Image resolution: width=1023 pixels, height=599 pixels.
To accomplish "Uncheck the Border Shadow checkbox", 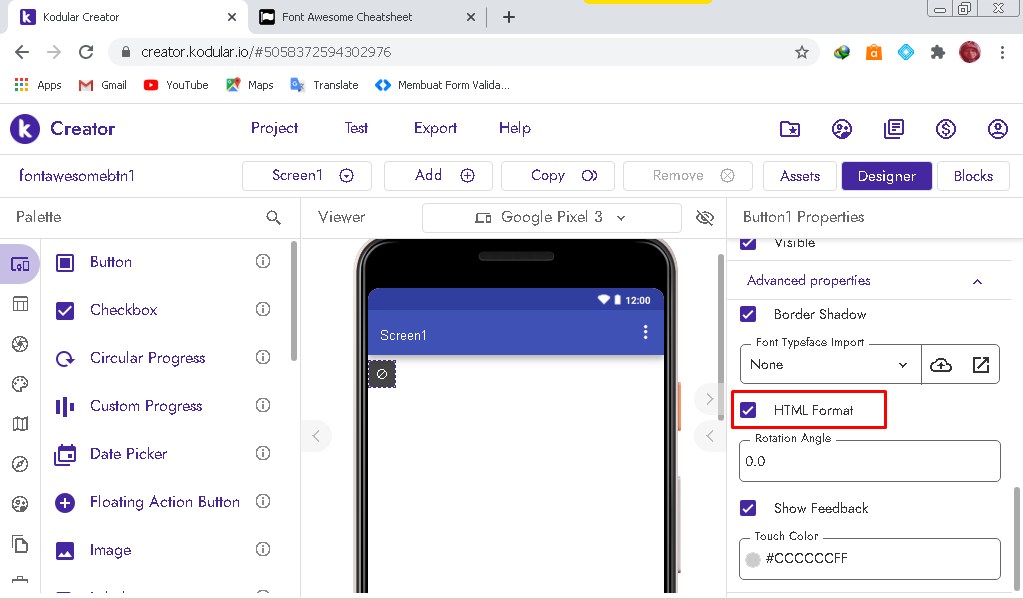I will 748,315.
